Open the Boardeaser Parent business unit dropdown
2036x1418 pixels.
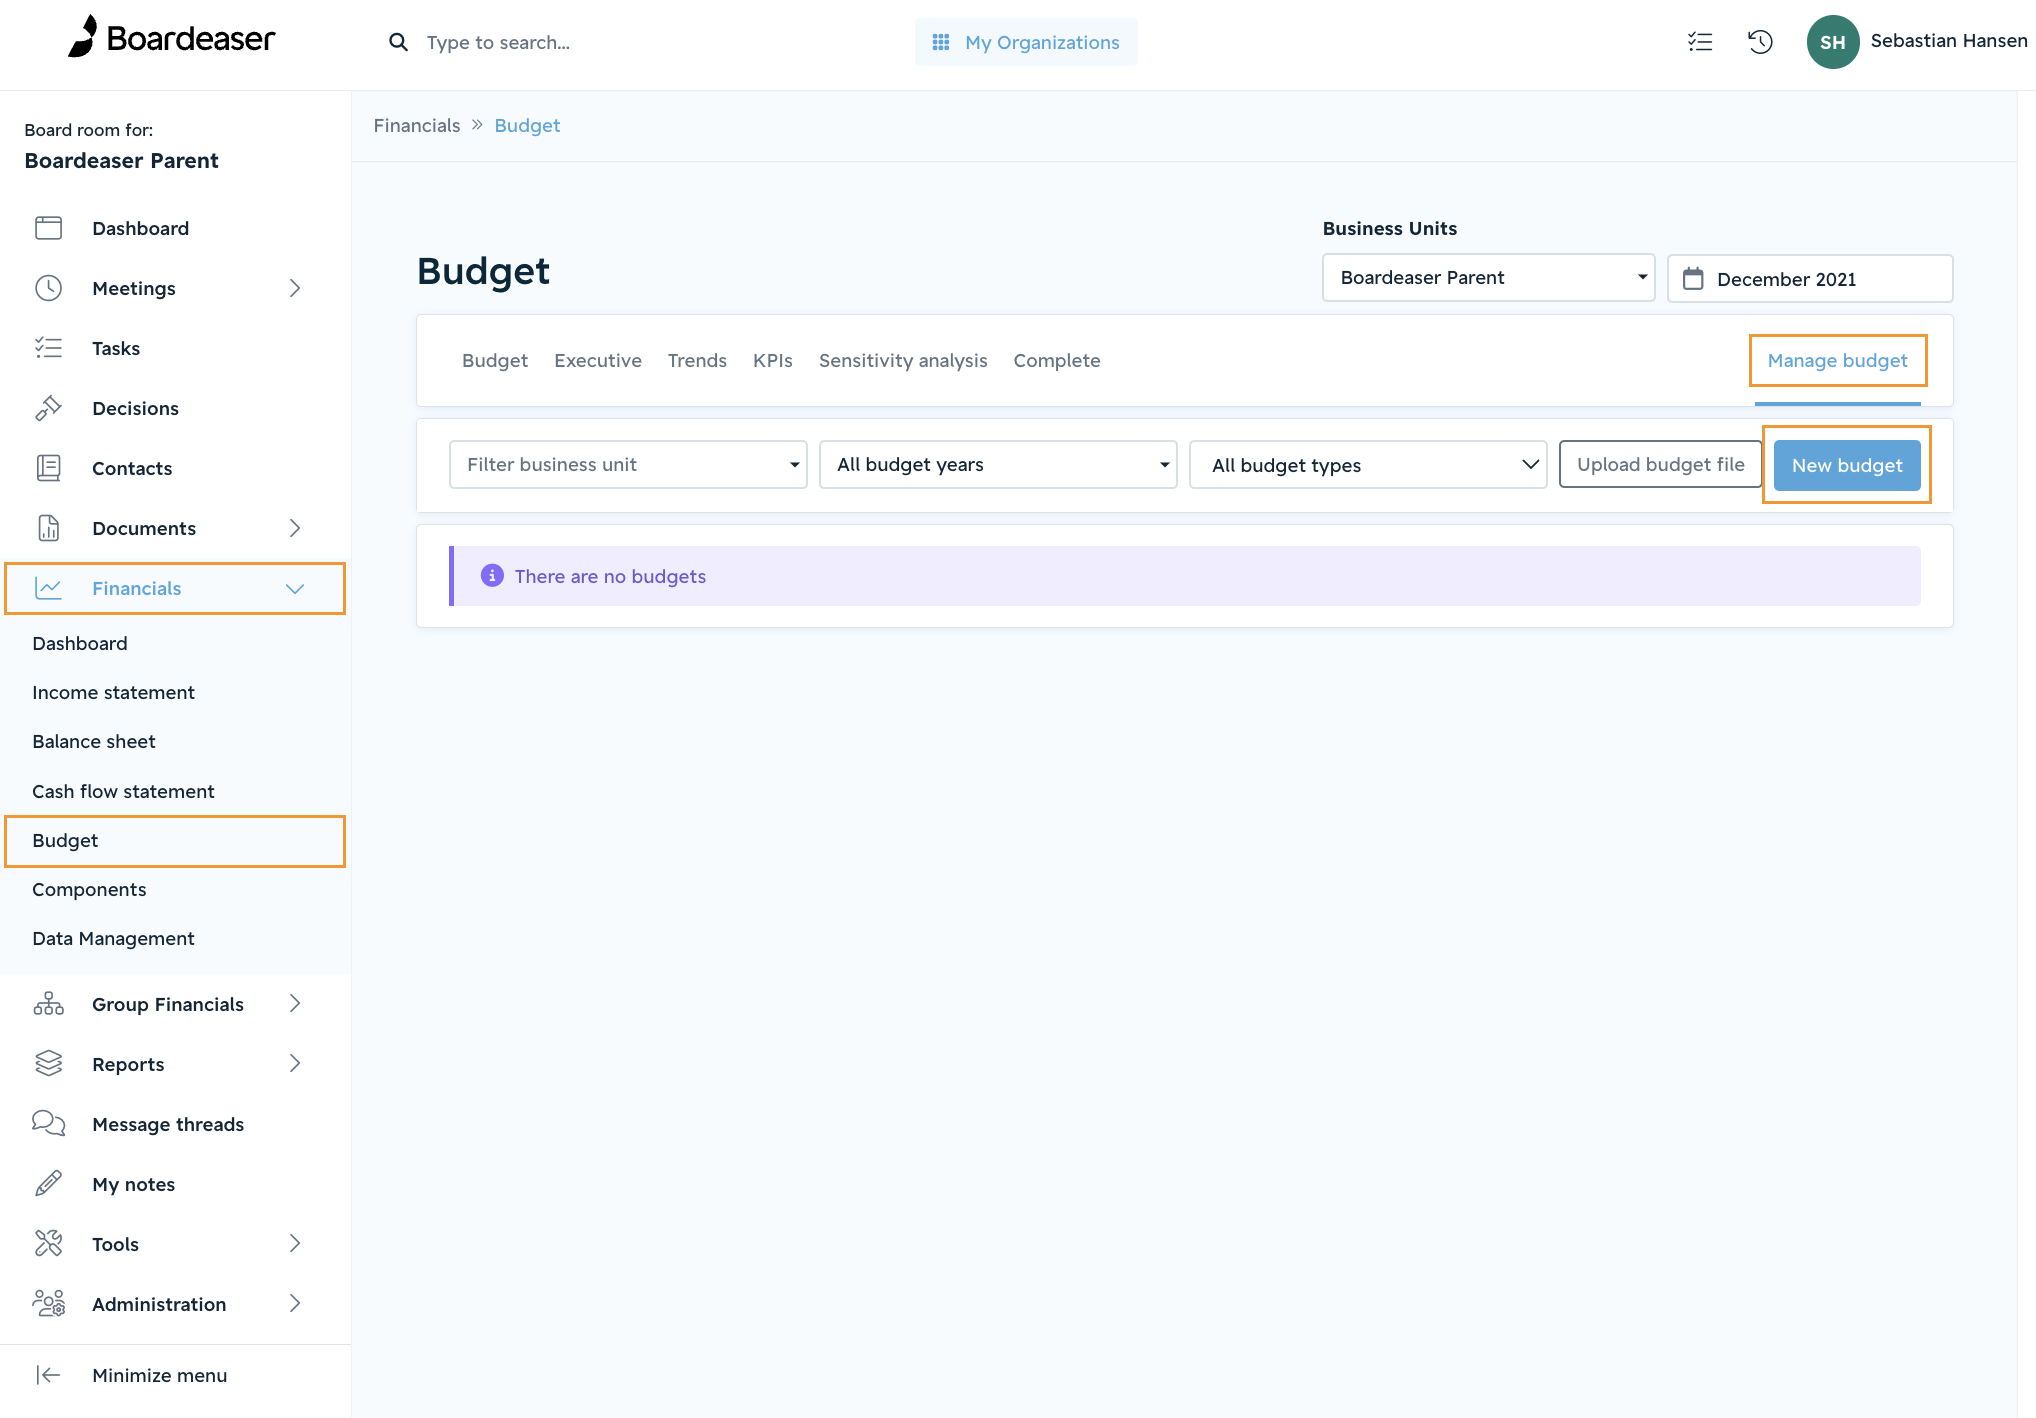coord(1488,278)
